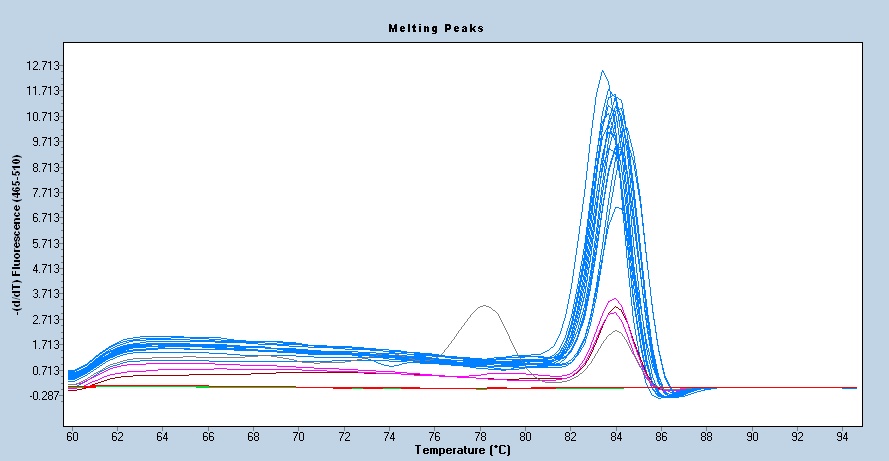The image size is (889, 461).
Task: Click the magenta curve peak near 84°C
Action: point(615,300)
